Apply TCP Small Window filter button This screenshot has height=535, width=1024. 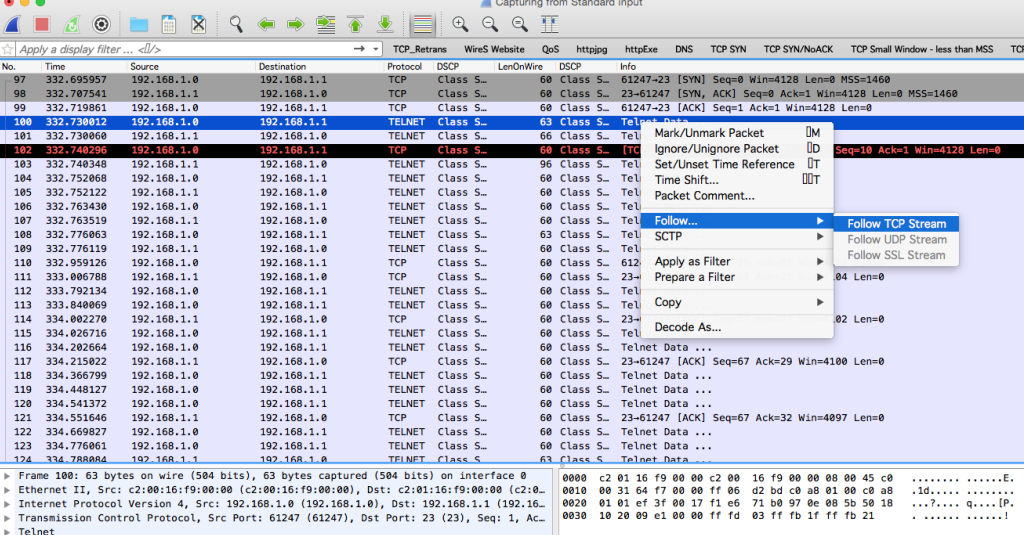(x=921, y=49)
